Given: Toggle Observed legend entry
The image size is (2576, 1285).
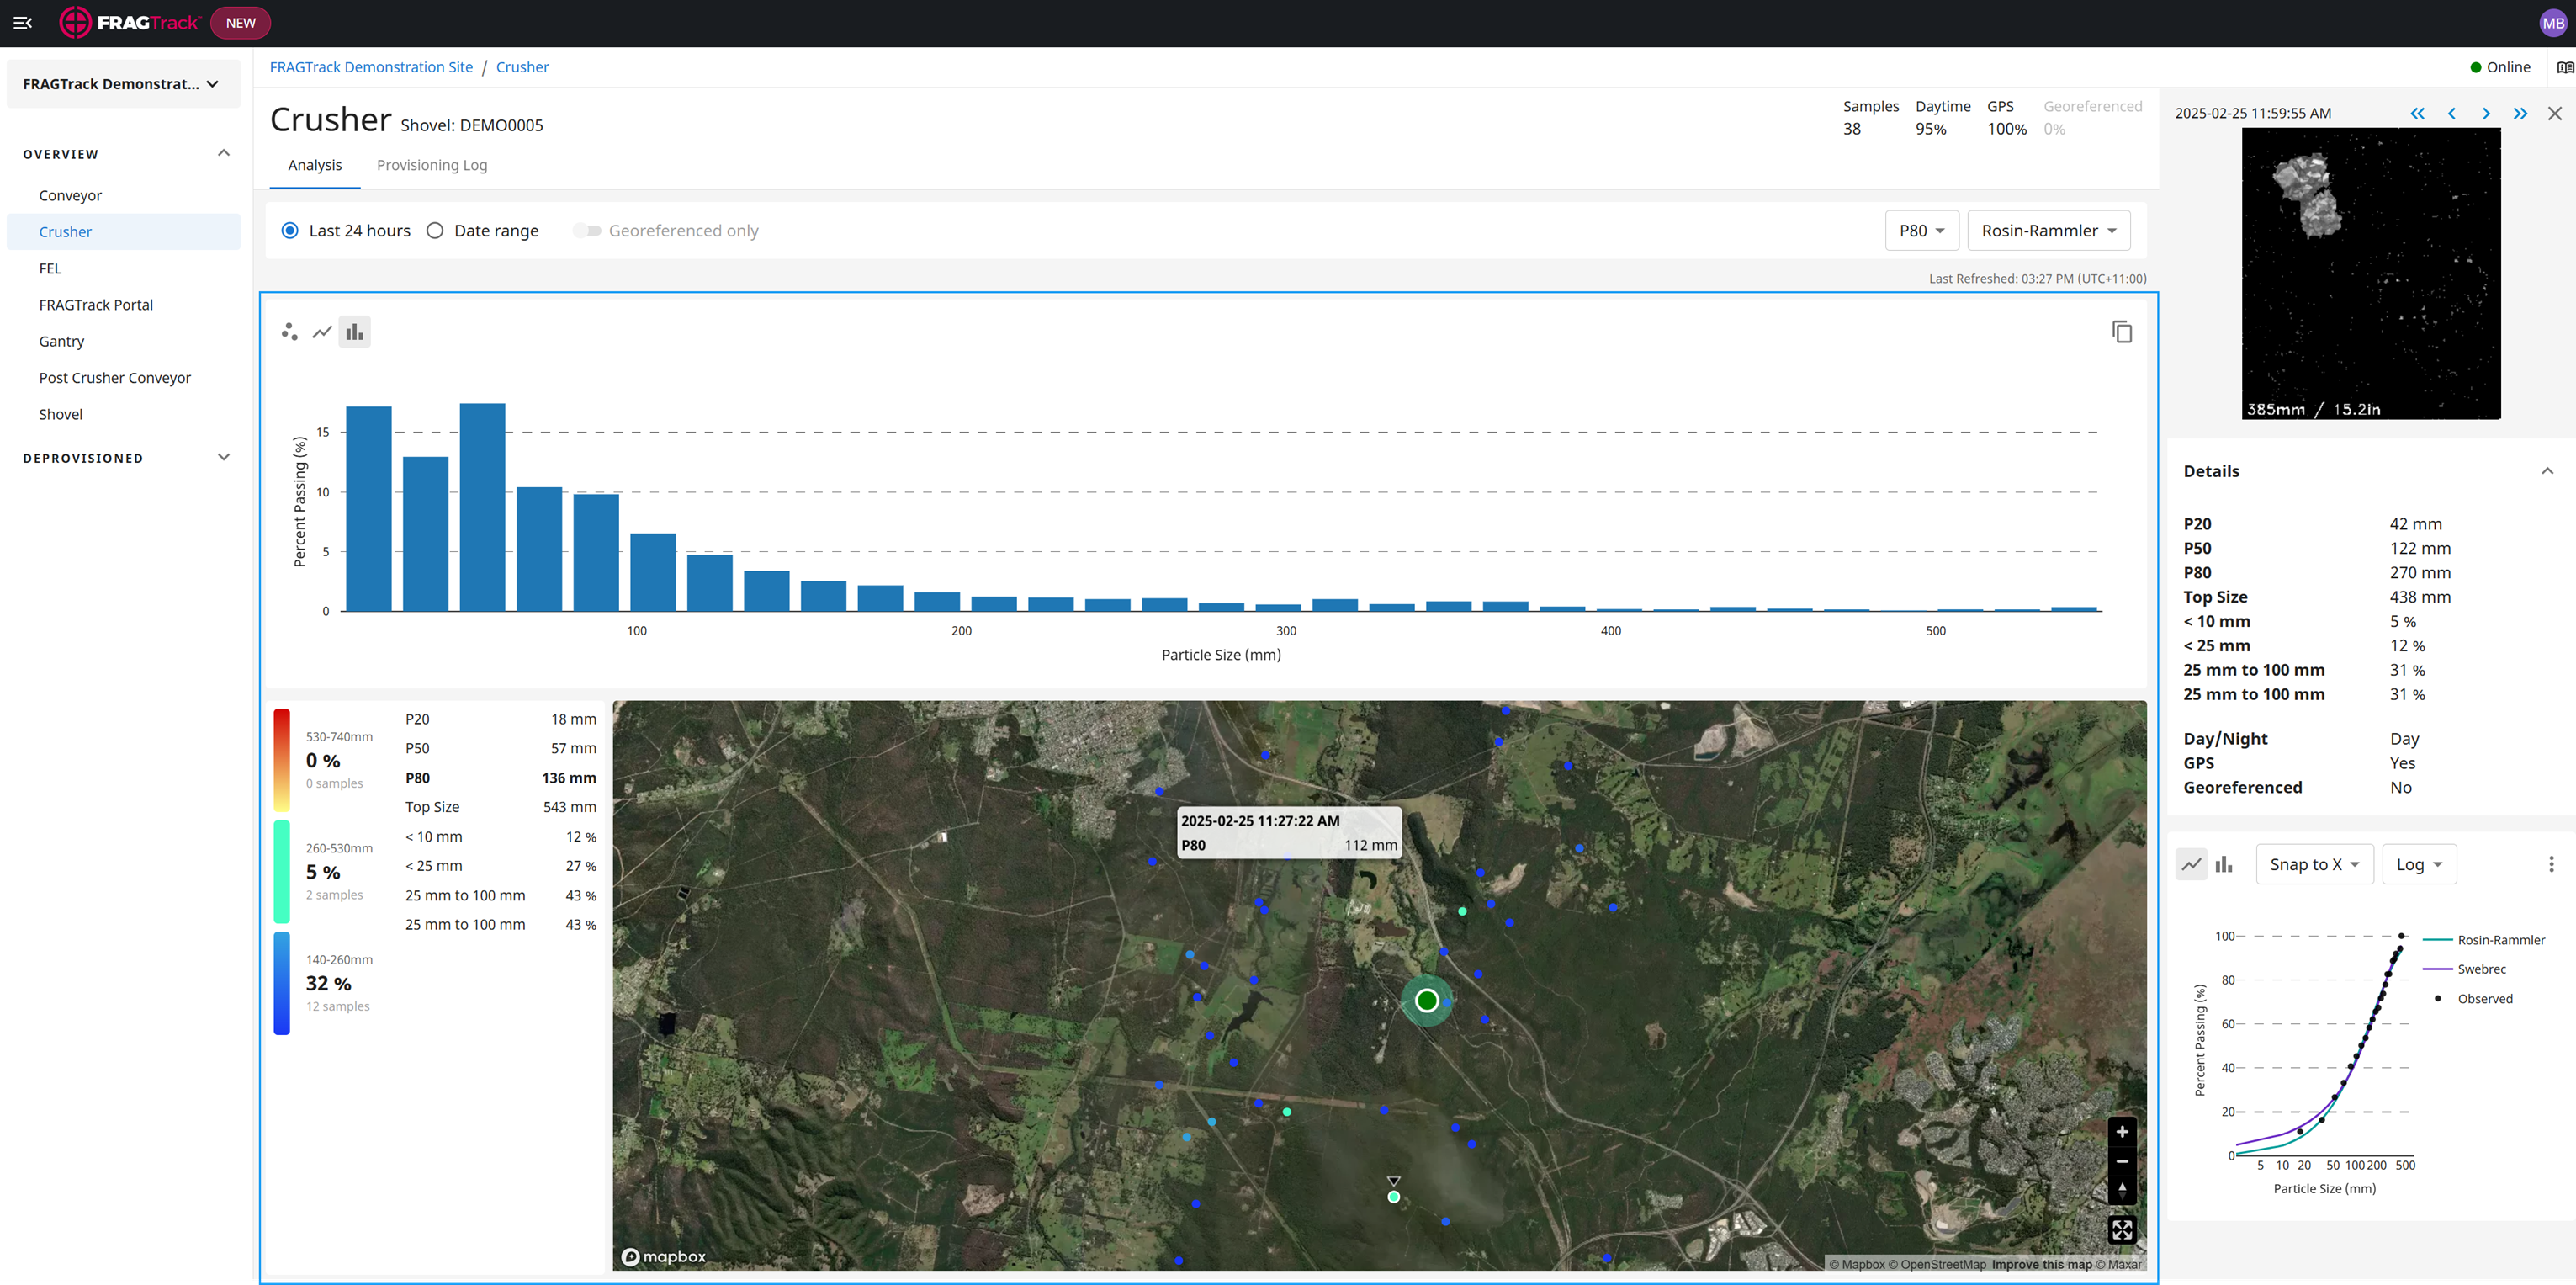Looking at the screenshot, I should click(2472, 999).
